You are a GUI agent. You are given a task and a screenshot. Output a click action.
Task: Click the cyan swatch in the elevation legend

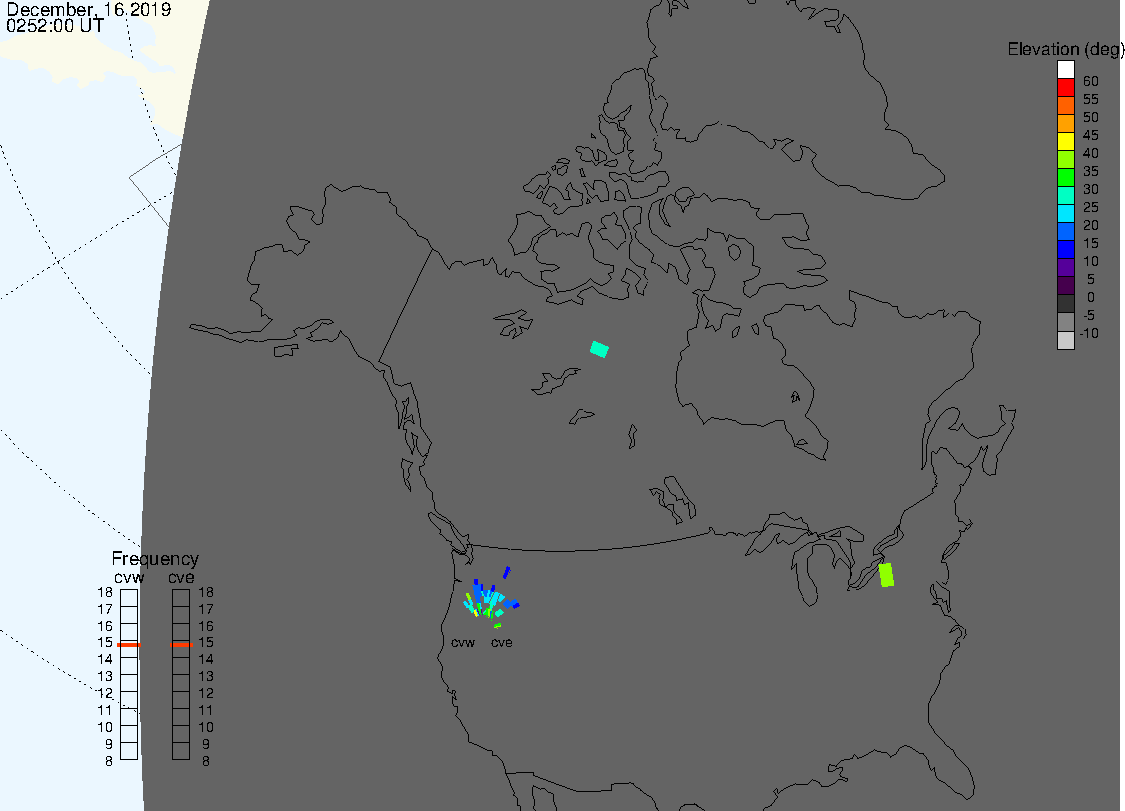tap(1065, 213)
